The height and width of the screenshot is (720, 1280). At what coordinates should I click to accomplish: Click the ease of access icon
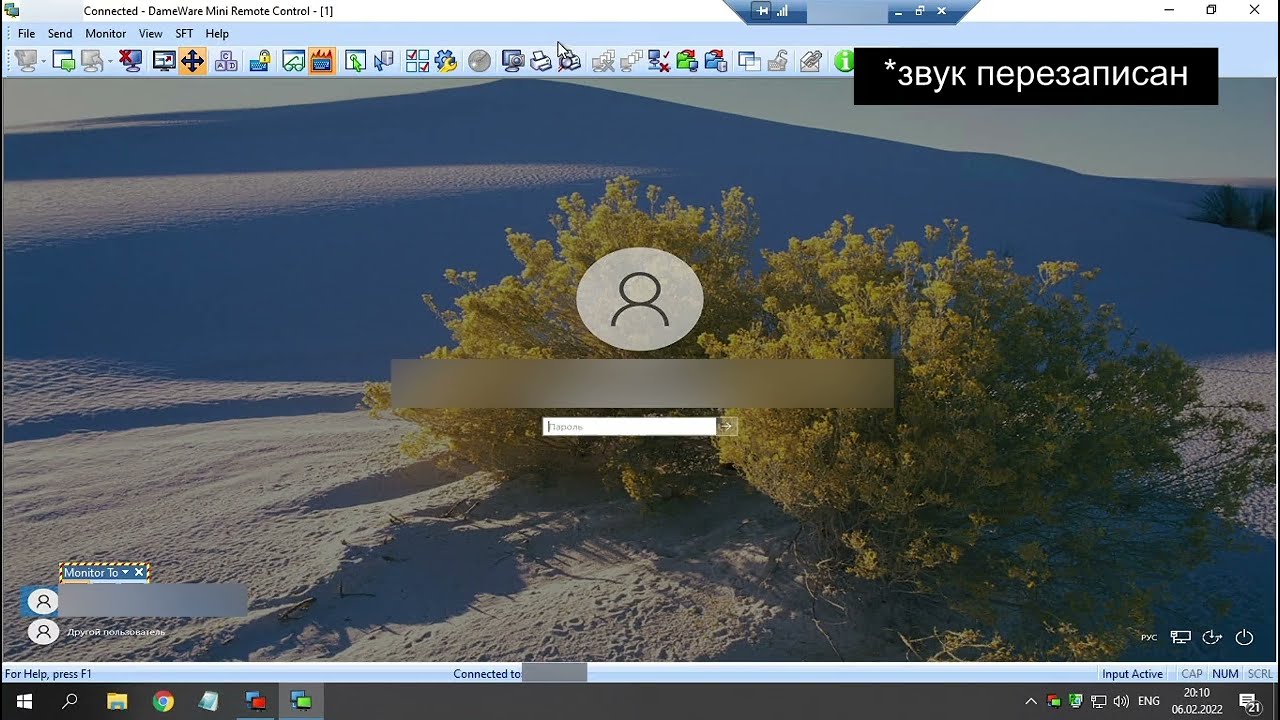(1213, 637)
